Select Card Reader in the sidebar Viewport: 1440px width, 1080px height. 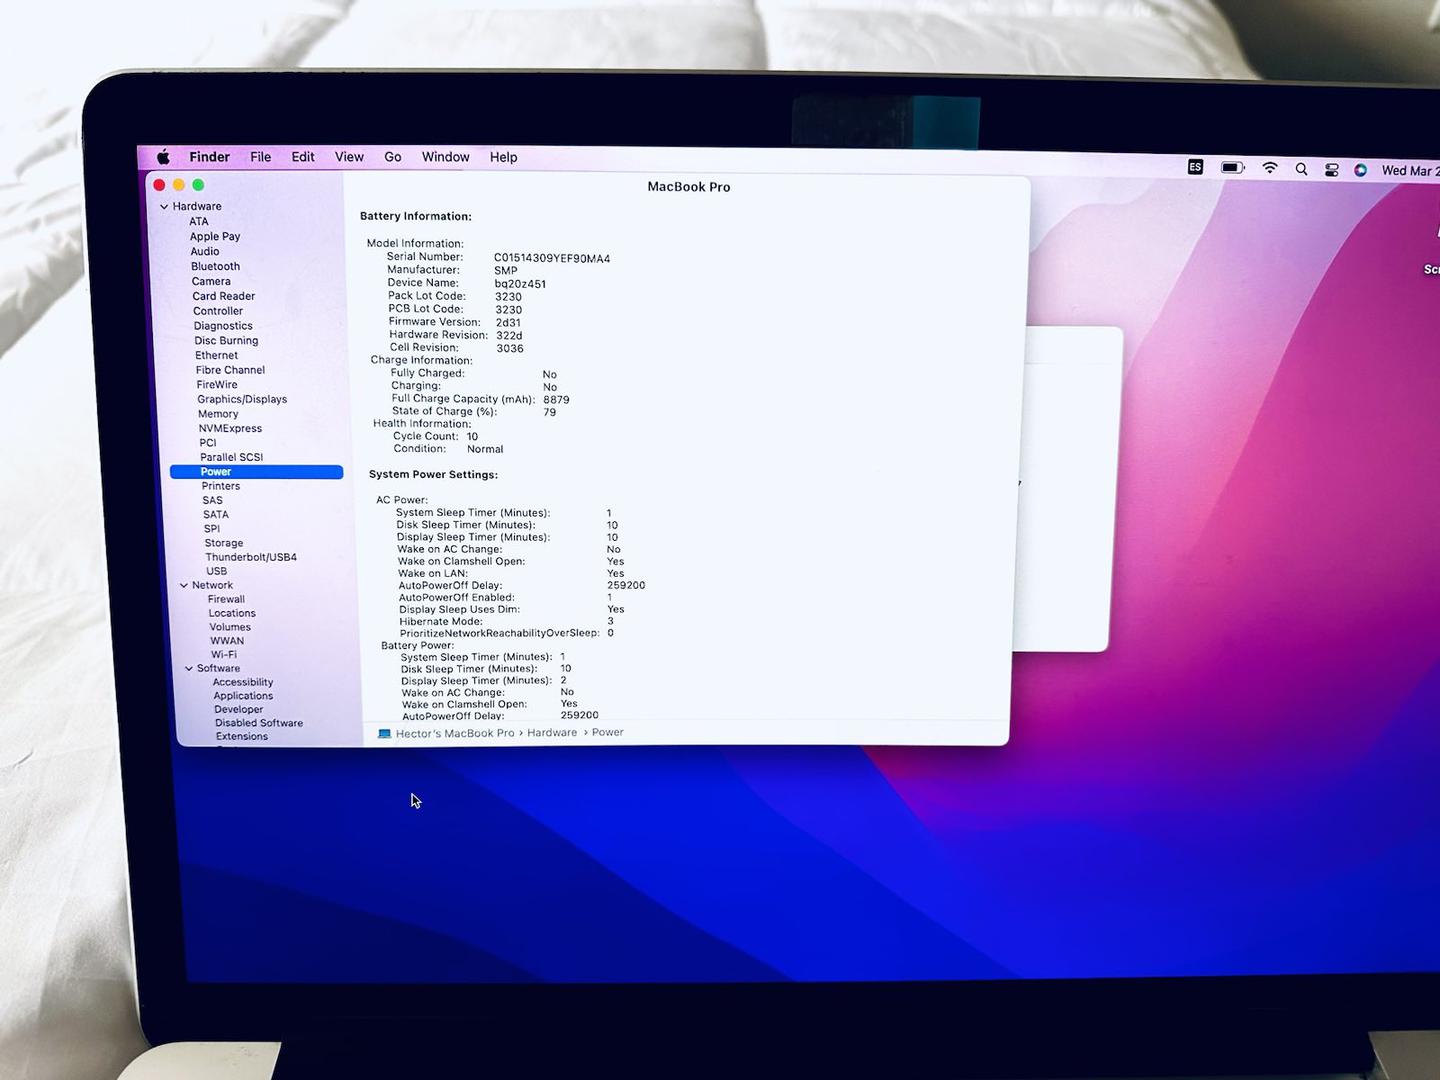click(224, 296)
